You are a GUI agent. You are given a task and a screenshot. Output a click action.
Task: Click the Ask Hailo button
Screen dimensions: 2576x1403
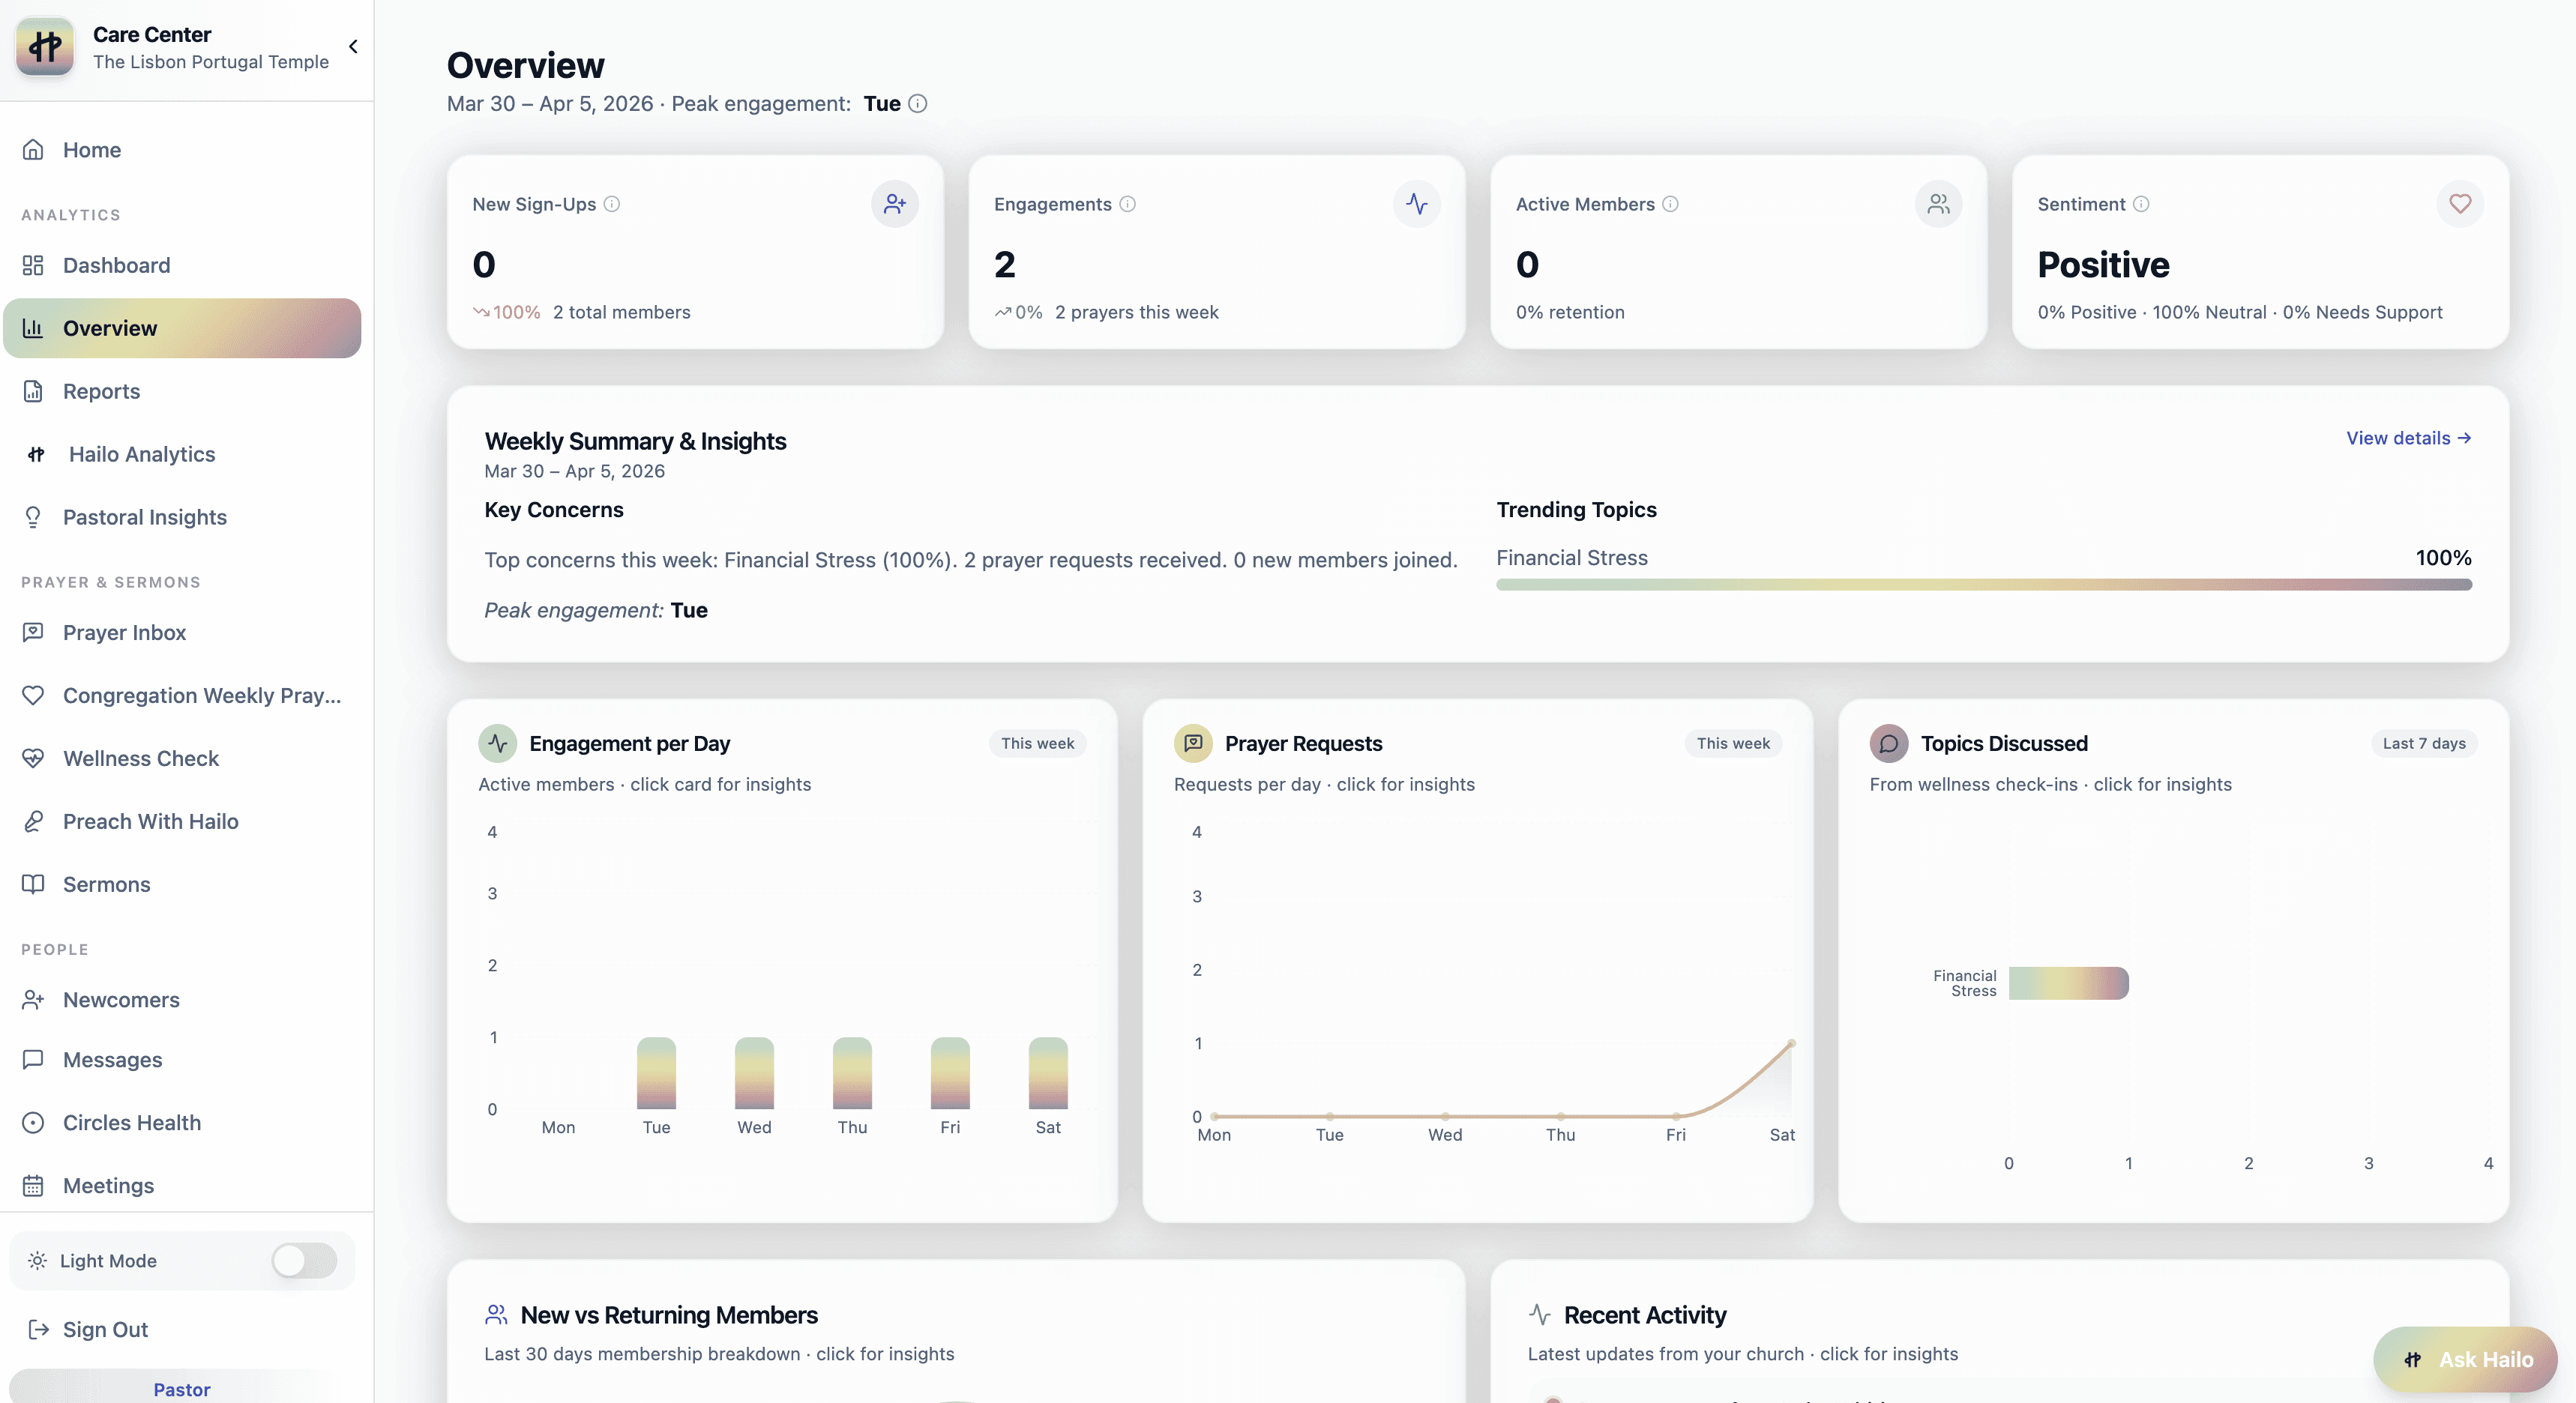pos(2465,1359)
